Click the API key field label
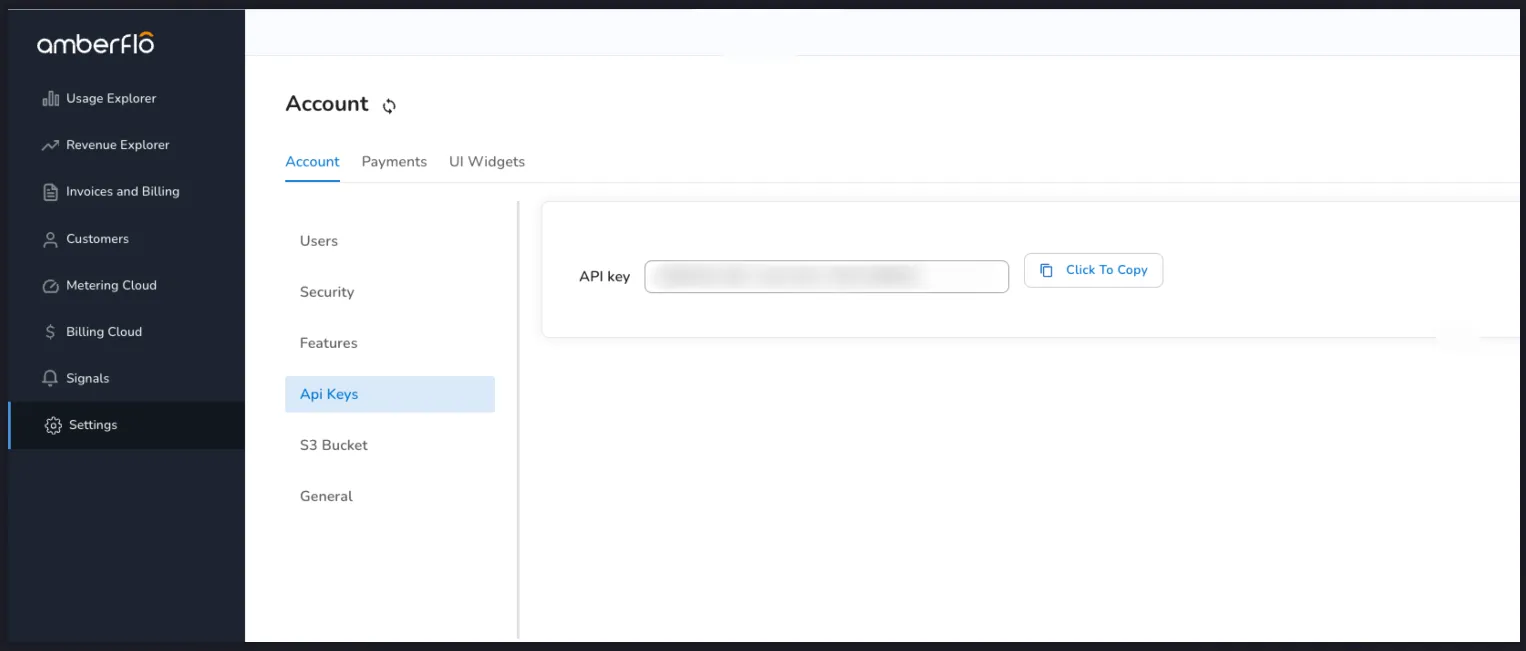 pyautogui.click(x=604, y=277)
